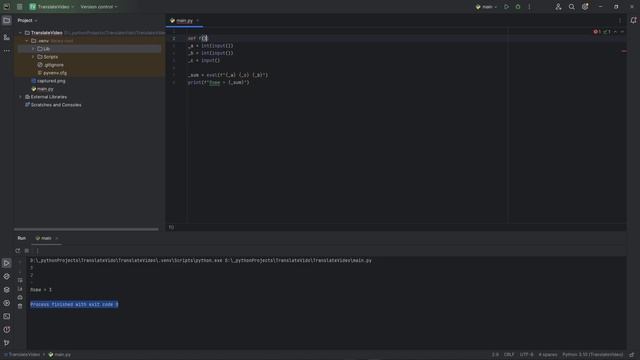The height and width of the screenshot is (360, 640).
Task: Open the Python interpreter selector
Action: click(593, 355)
